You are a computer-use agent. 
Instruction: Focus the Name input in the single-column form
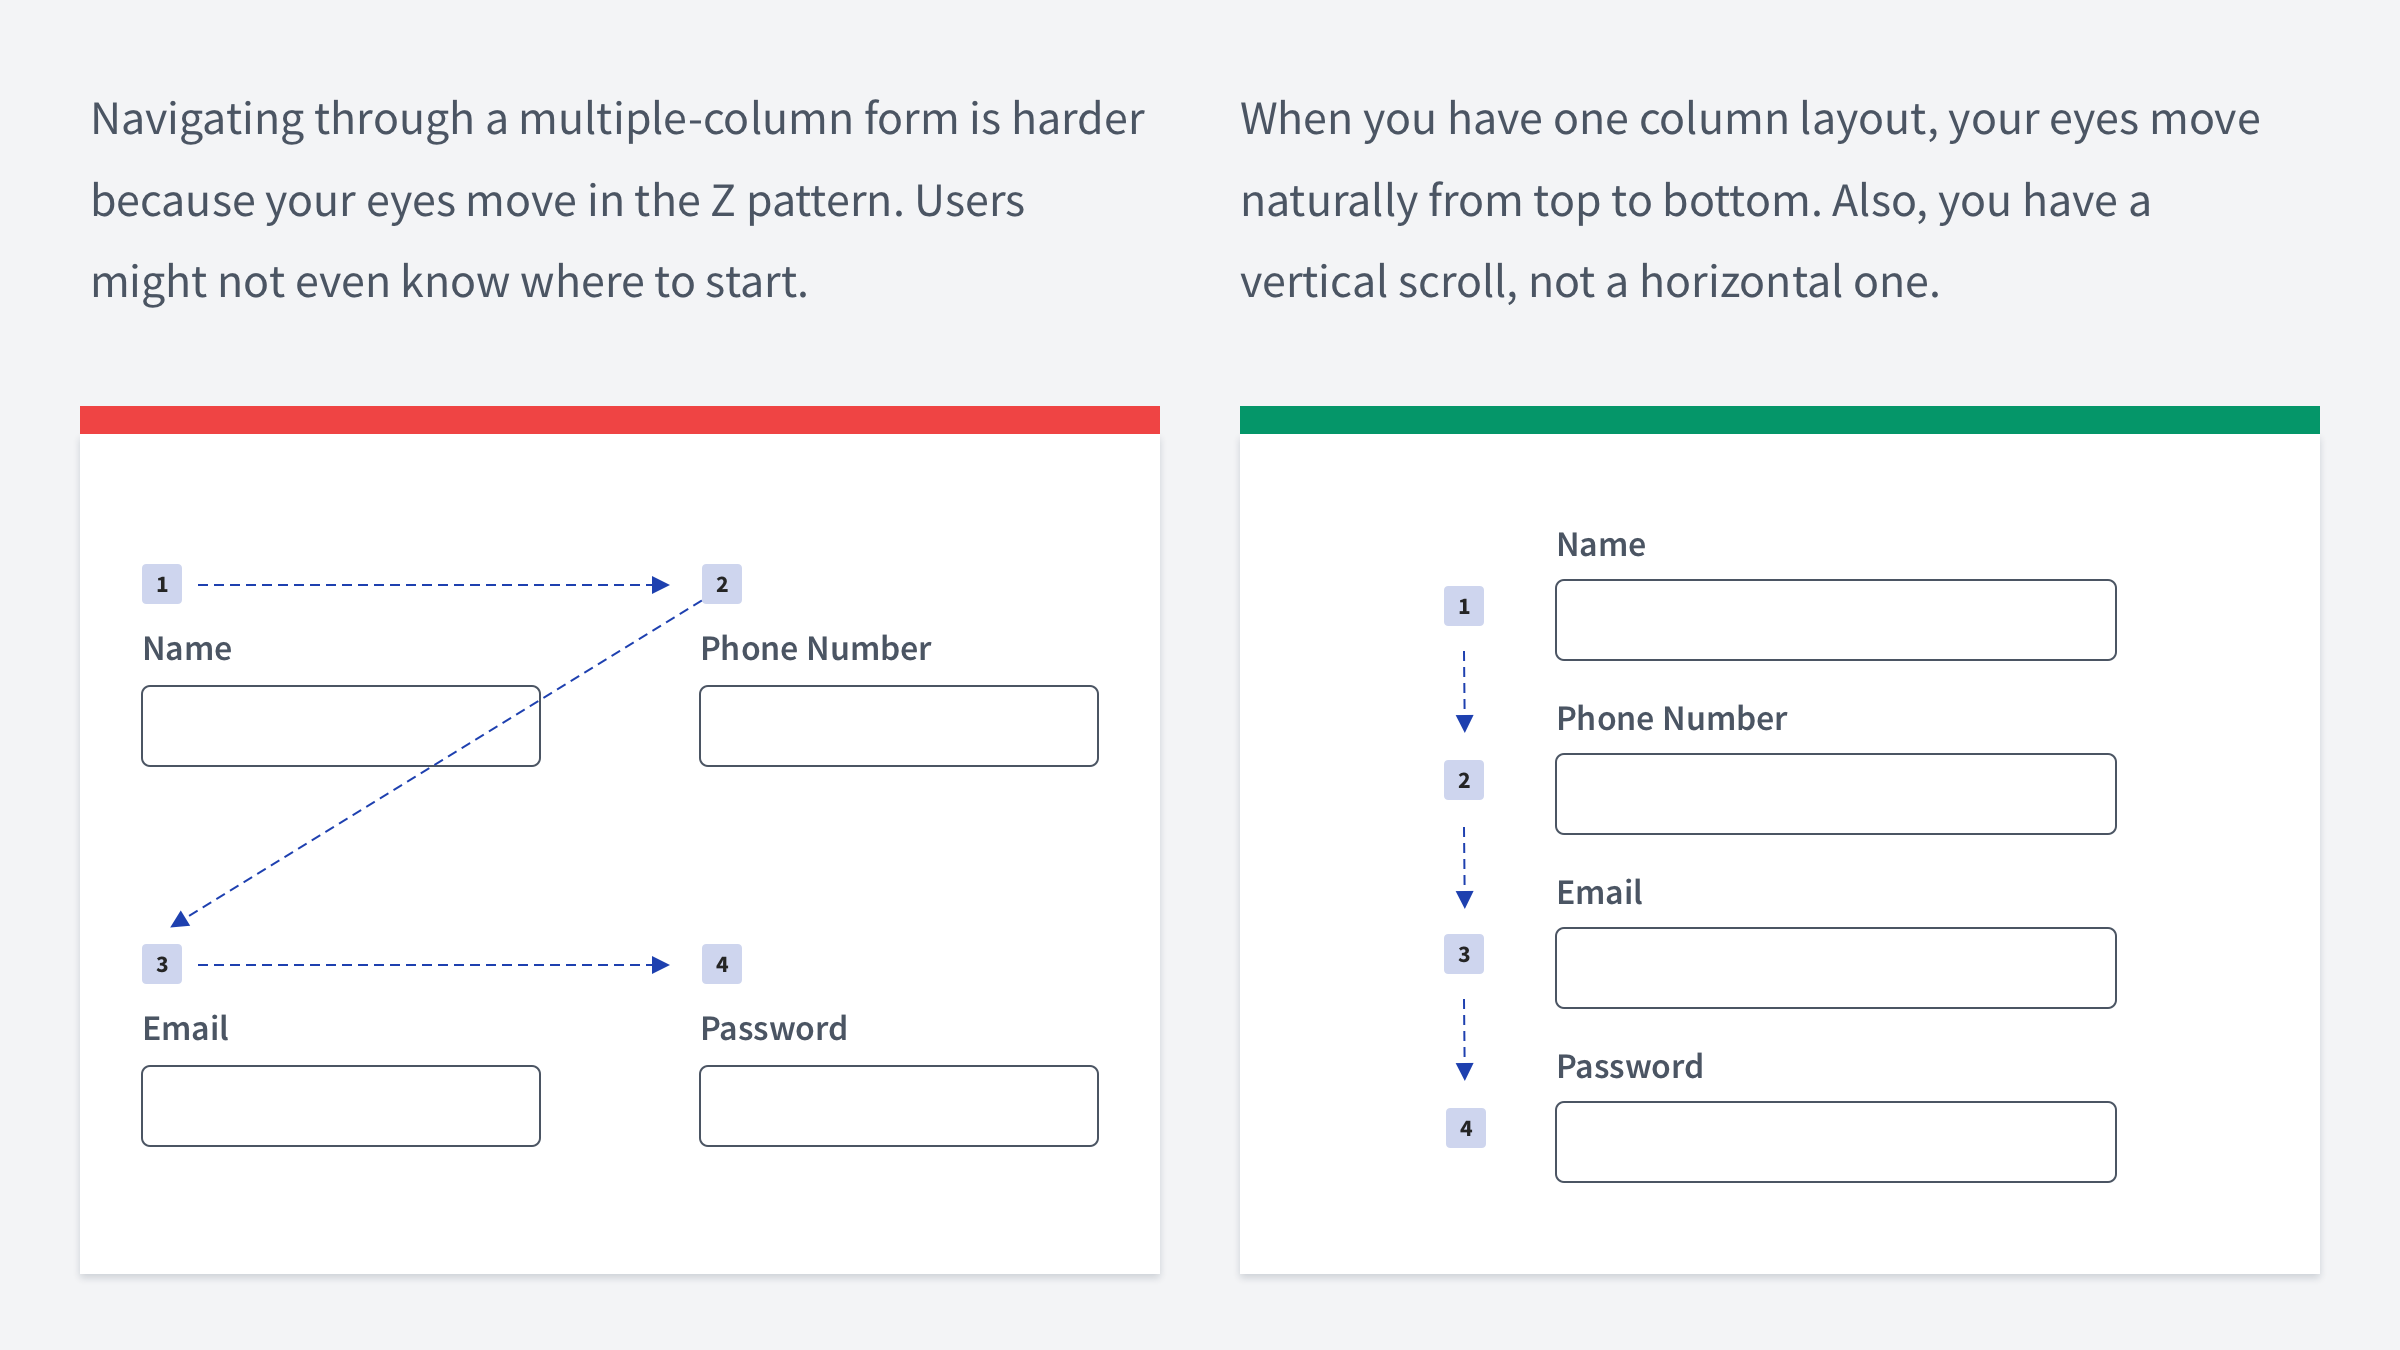[x=1835, y=620]
